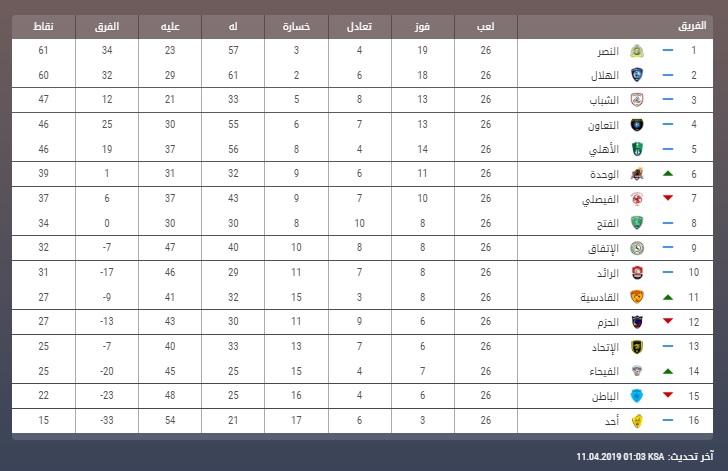This screenshot has height=471, width=728.
Task: Sort table by نقاط column header
Action: point(43,26)
